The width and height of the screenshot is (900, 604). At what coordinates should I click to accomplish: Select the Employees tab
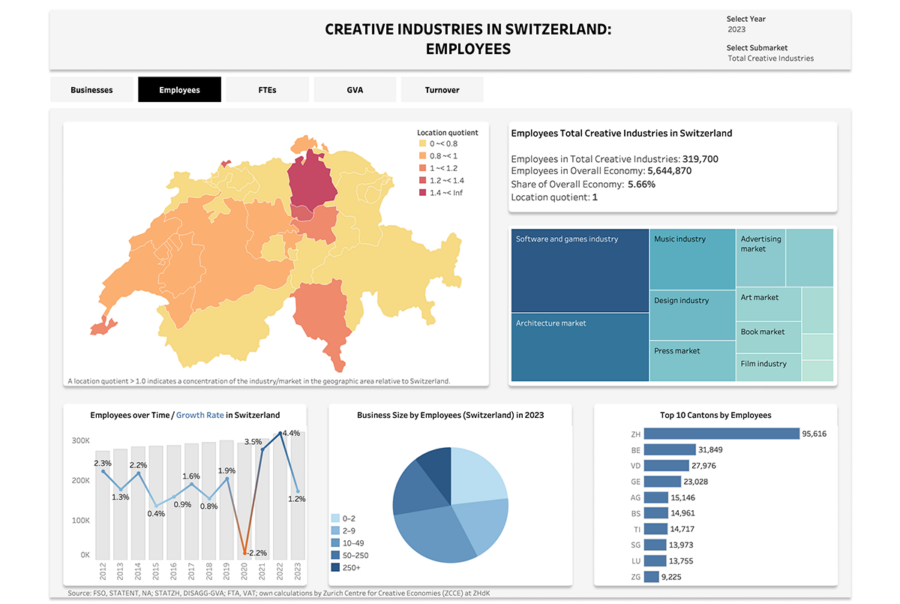pos(179,90)
